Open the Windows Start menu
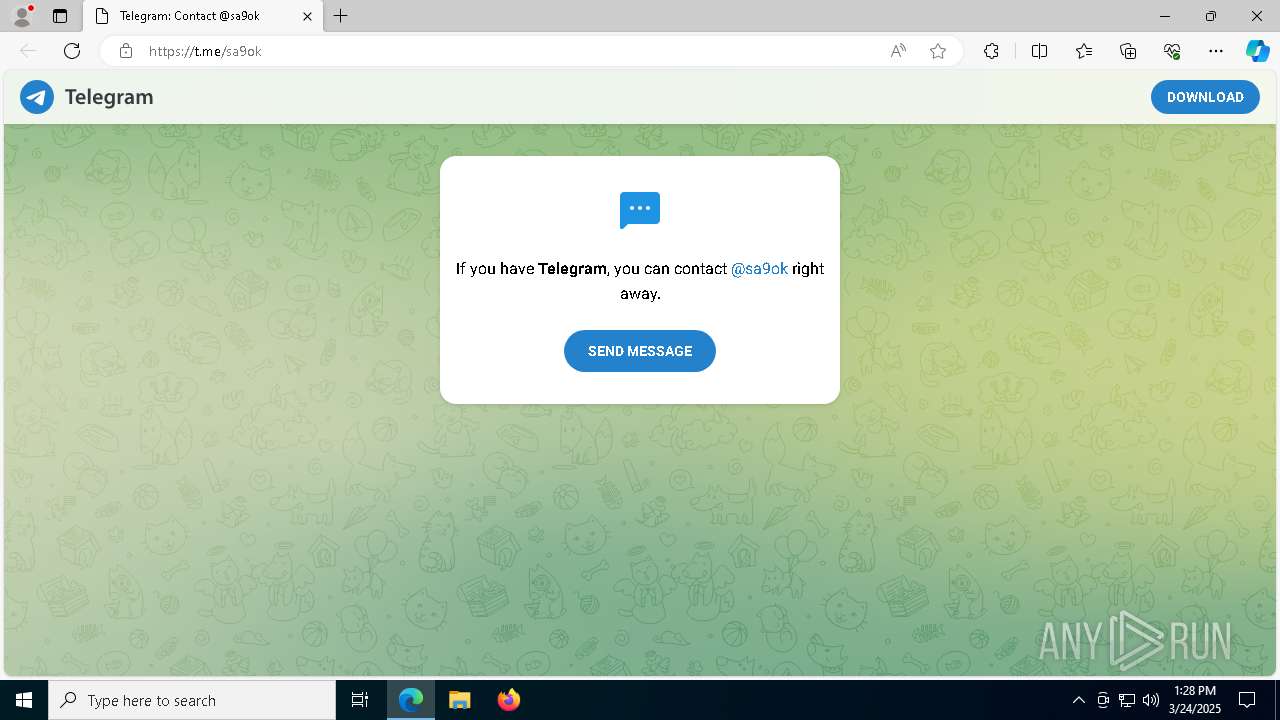 tap(24, 700)
